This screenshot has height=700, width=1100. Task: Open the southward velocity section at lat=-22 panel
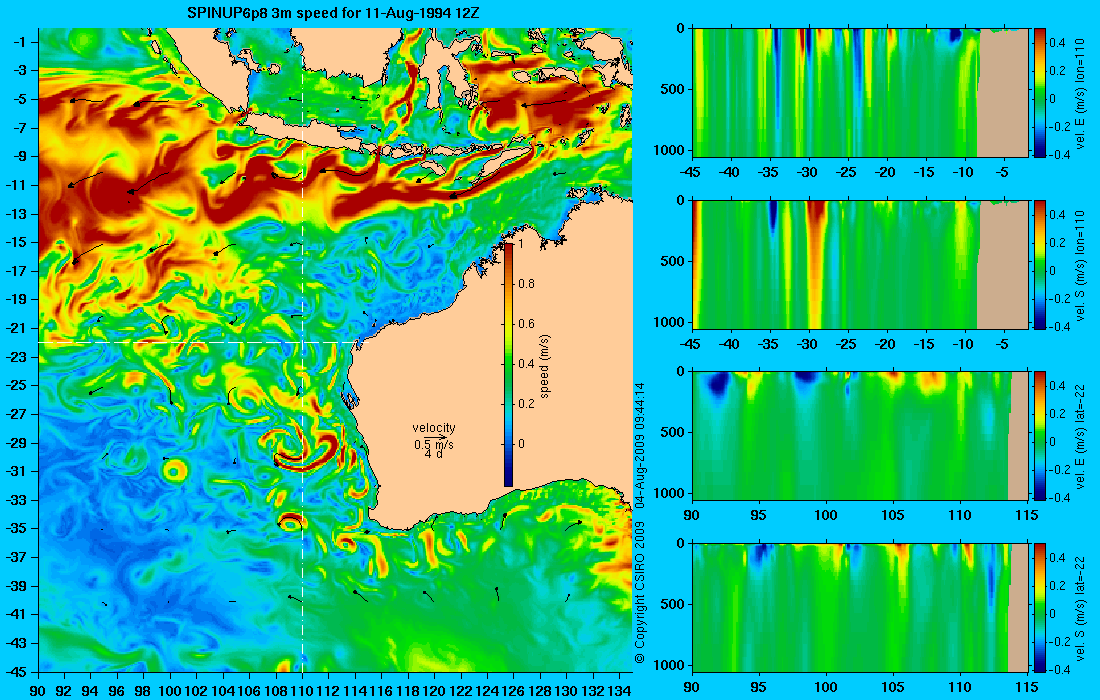(x=861, y=607)
